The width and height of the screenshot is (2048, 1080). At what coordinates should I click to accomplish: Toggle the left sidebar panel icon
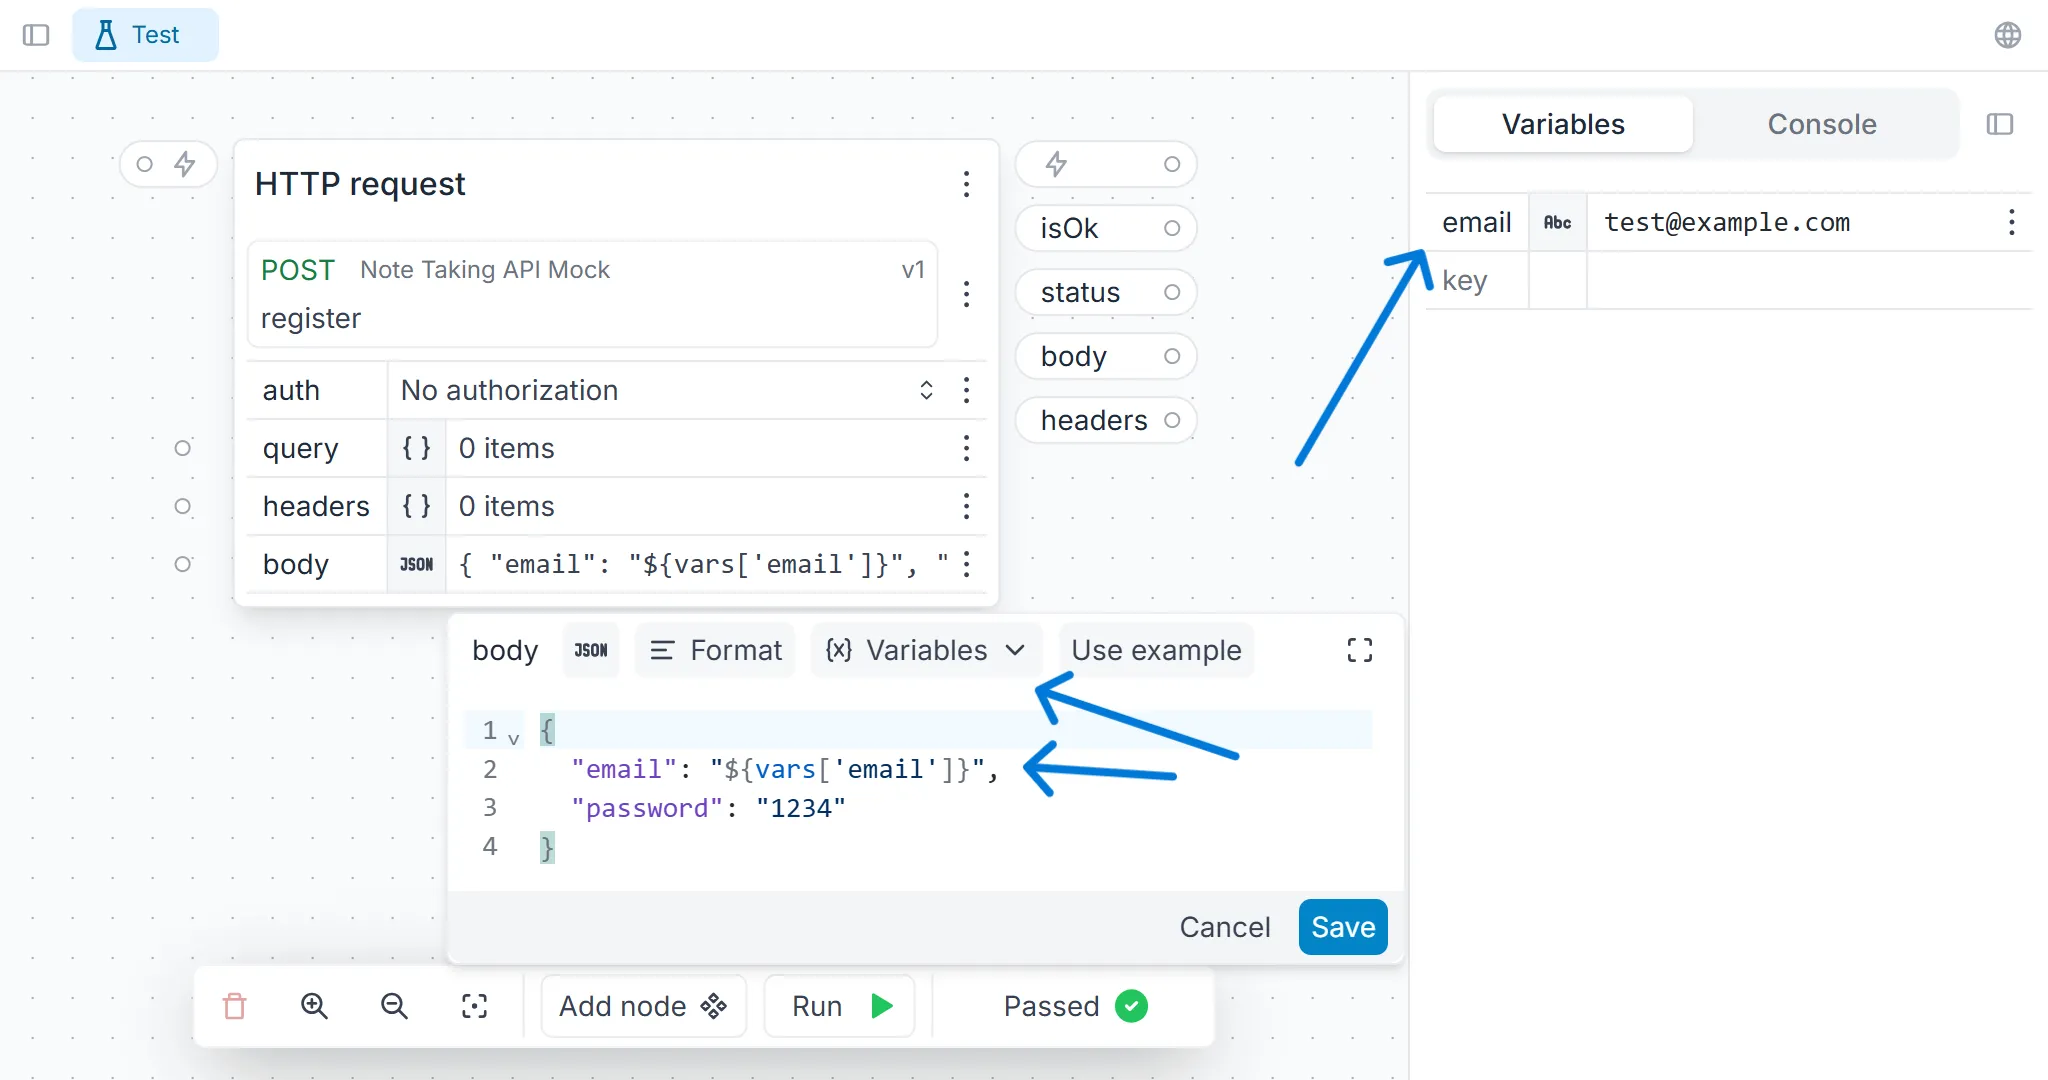(36, 35)
